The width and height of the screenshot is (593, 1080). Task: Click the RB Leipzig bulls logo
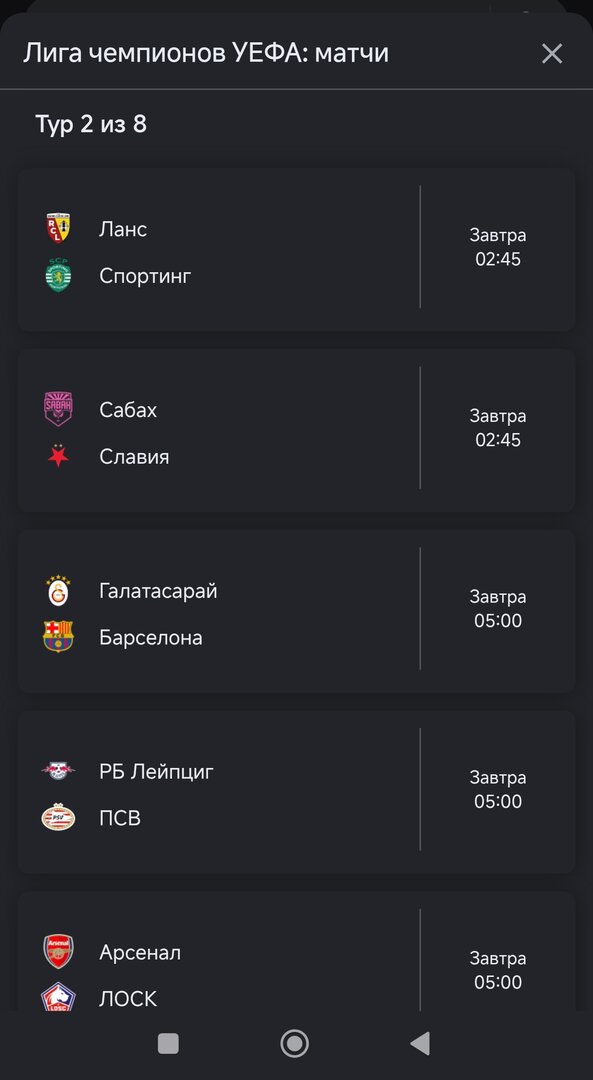click(58, 771)
